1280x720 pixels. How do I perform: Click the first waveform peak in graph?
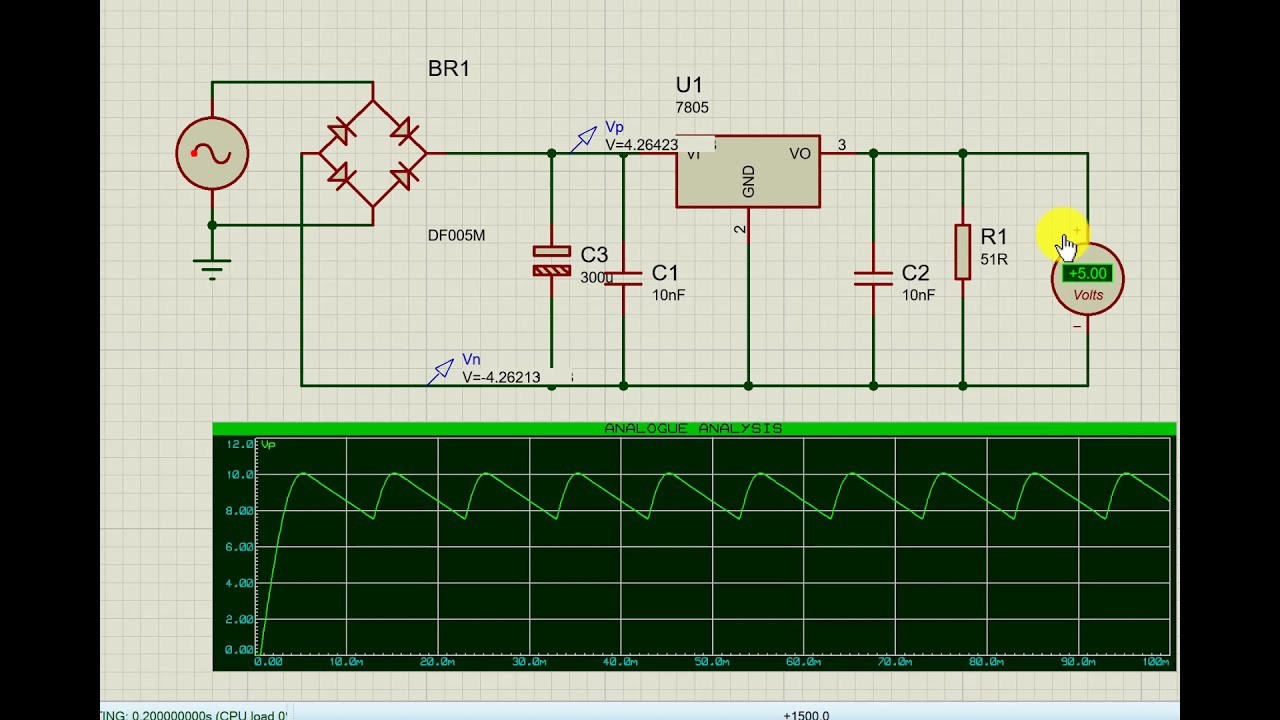[303, 474]
